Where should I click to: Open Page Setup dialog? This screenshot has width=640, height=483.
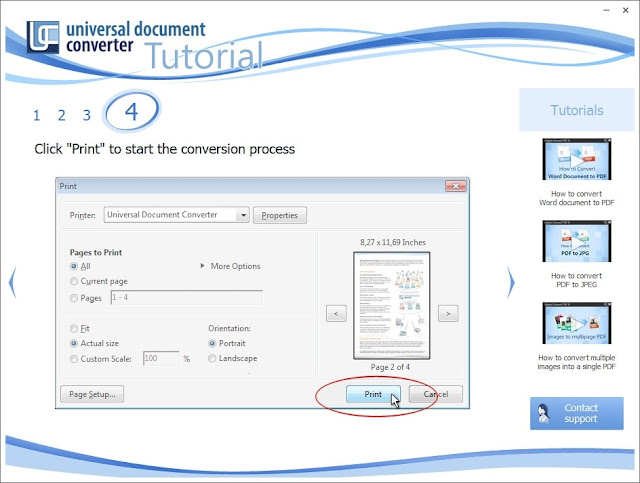click(92, 394)
